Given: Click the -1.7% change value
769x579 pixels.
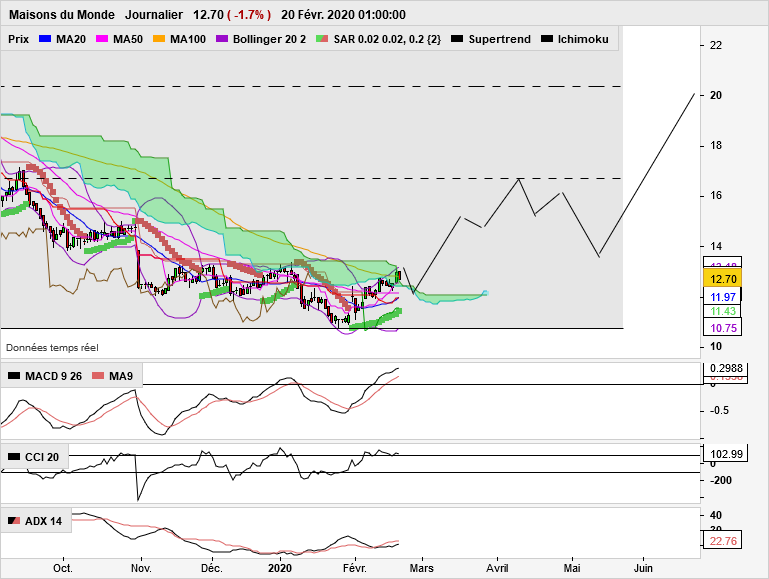Looking at the screenshot, I should point(249,15).
